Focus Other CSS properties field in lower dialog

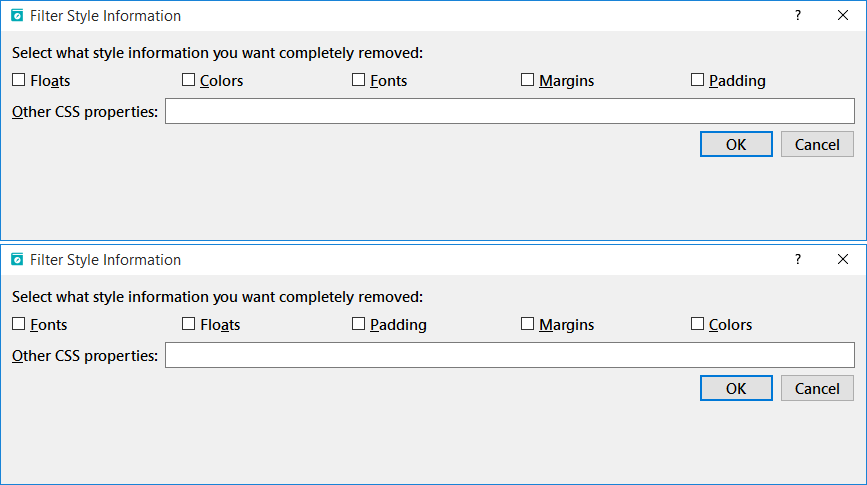(x=509, y=355)
